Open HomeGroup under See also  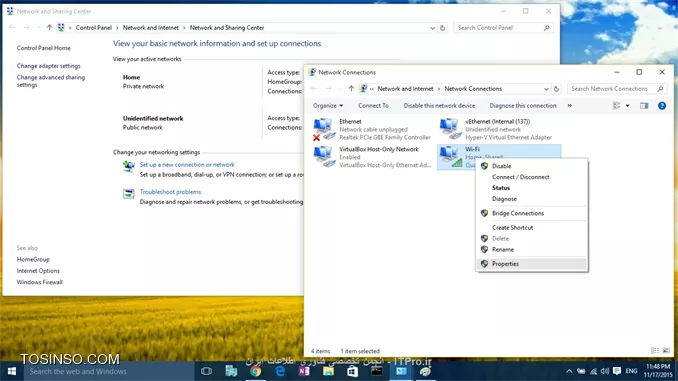point(33,259)
